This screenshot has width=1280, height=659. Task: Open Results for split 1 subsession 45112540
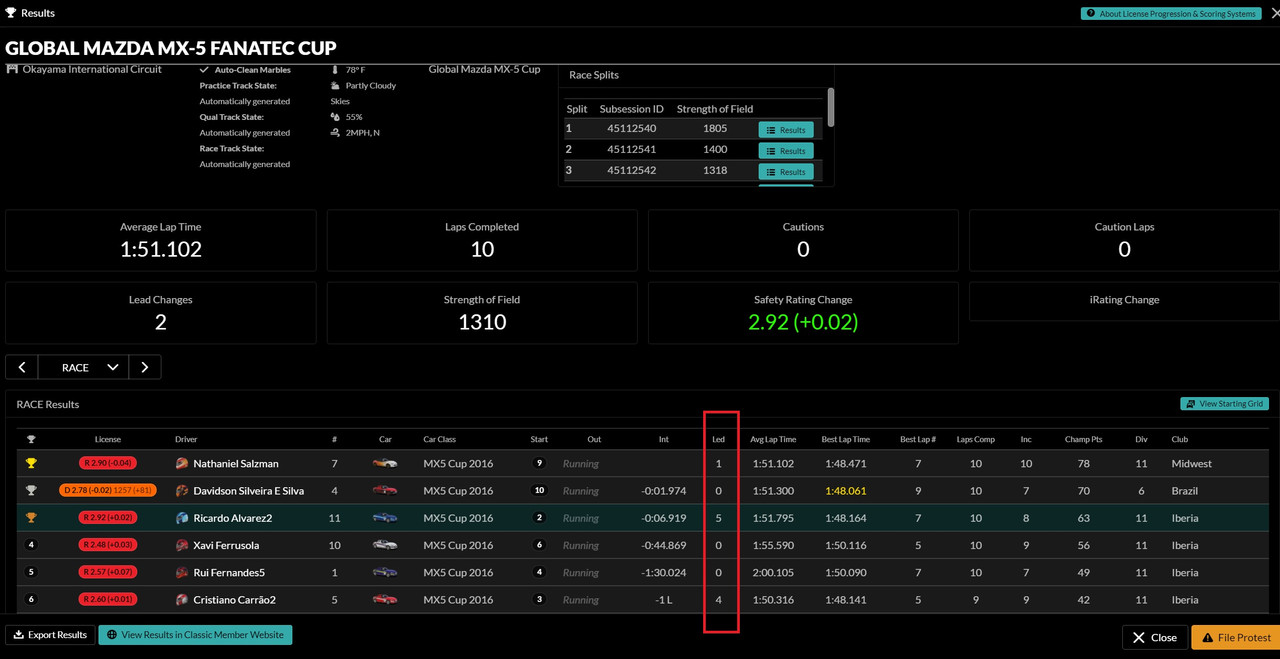pyautogui.click(x=786, y=130)
